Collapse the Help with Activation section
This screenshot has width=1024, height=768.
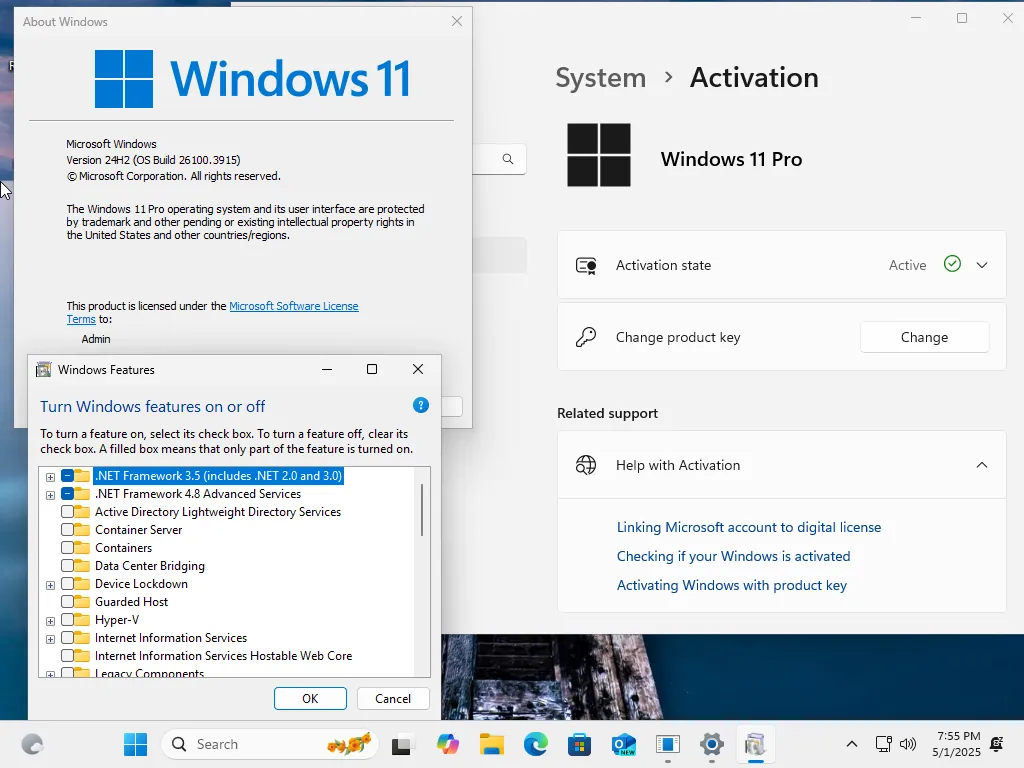click(982, 465)
